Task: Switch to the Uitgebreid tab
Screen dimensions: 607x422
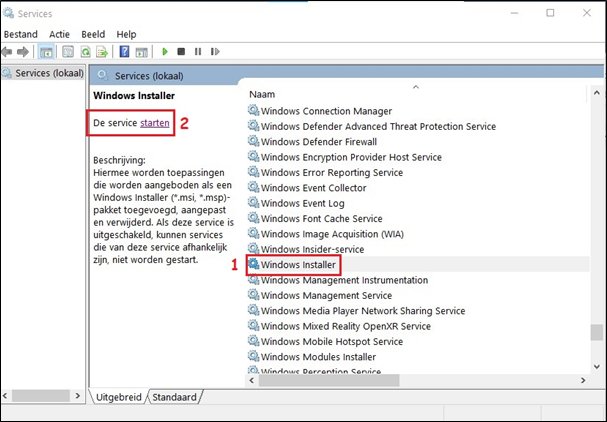Action: 118,397
